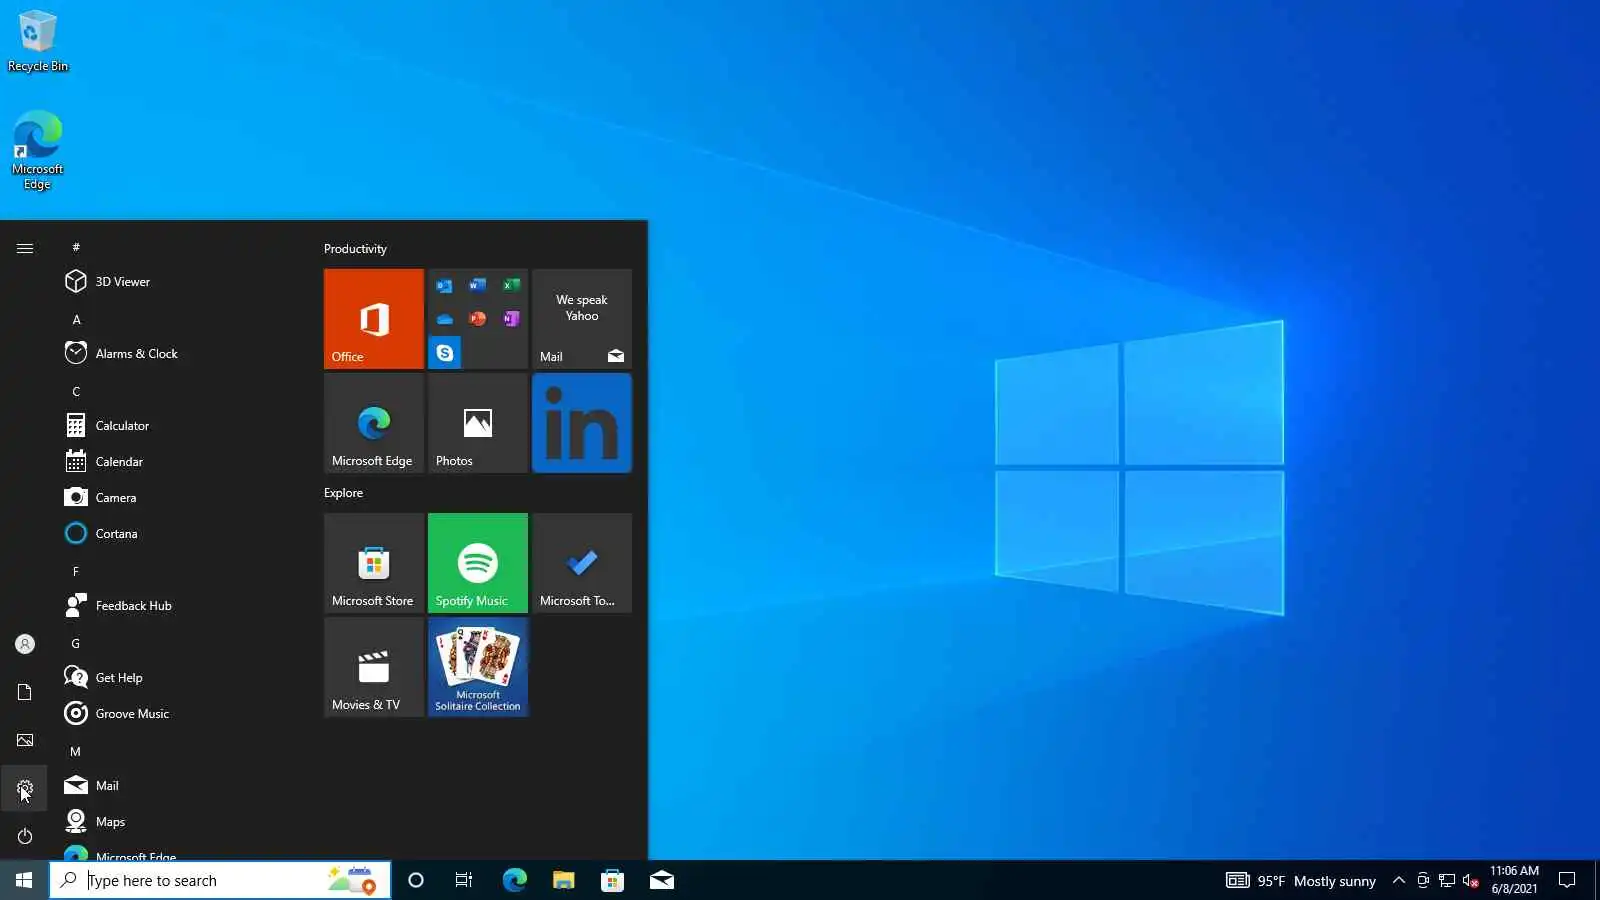Launch Edge from the taskbar
This screenshot has width=1600, height=900.
click(x=514, y=880)
